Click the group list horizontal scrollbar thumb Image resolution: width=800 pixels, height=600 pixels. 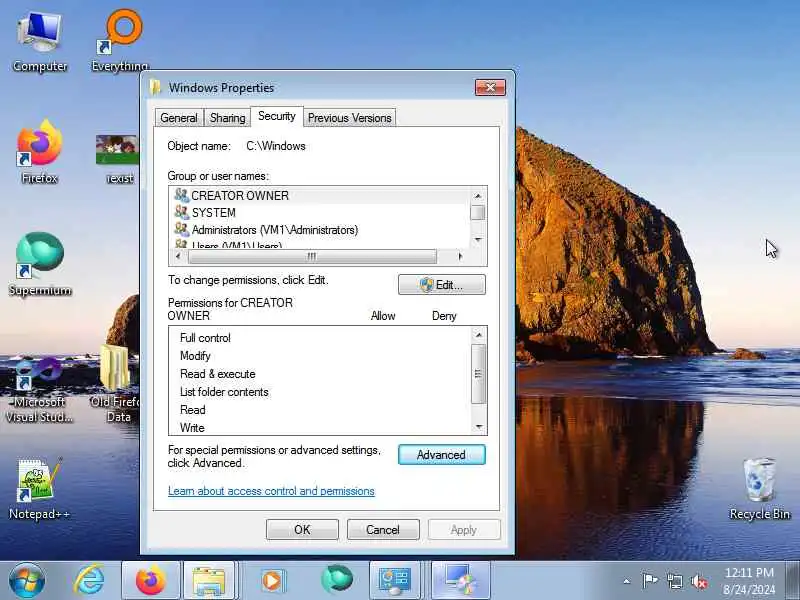coord(312,256)
